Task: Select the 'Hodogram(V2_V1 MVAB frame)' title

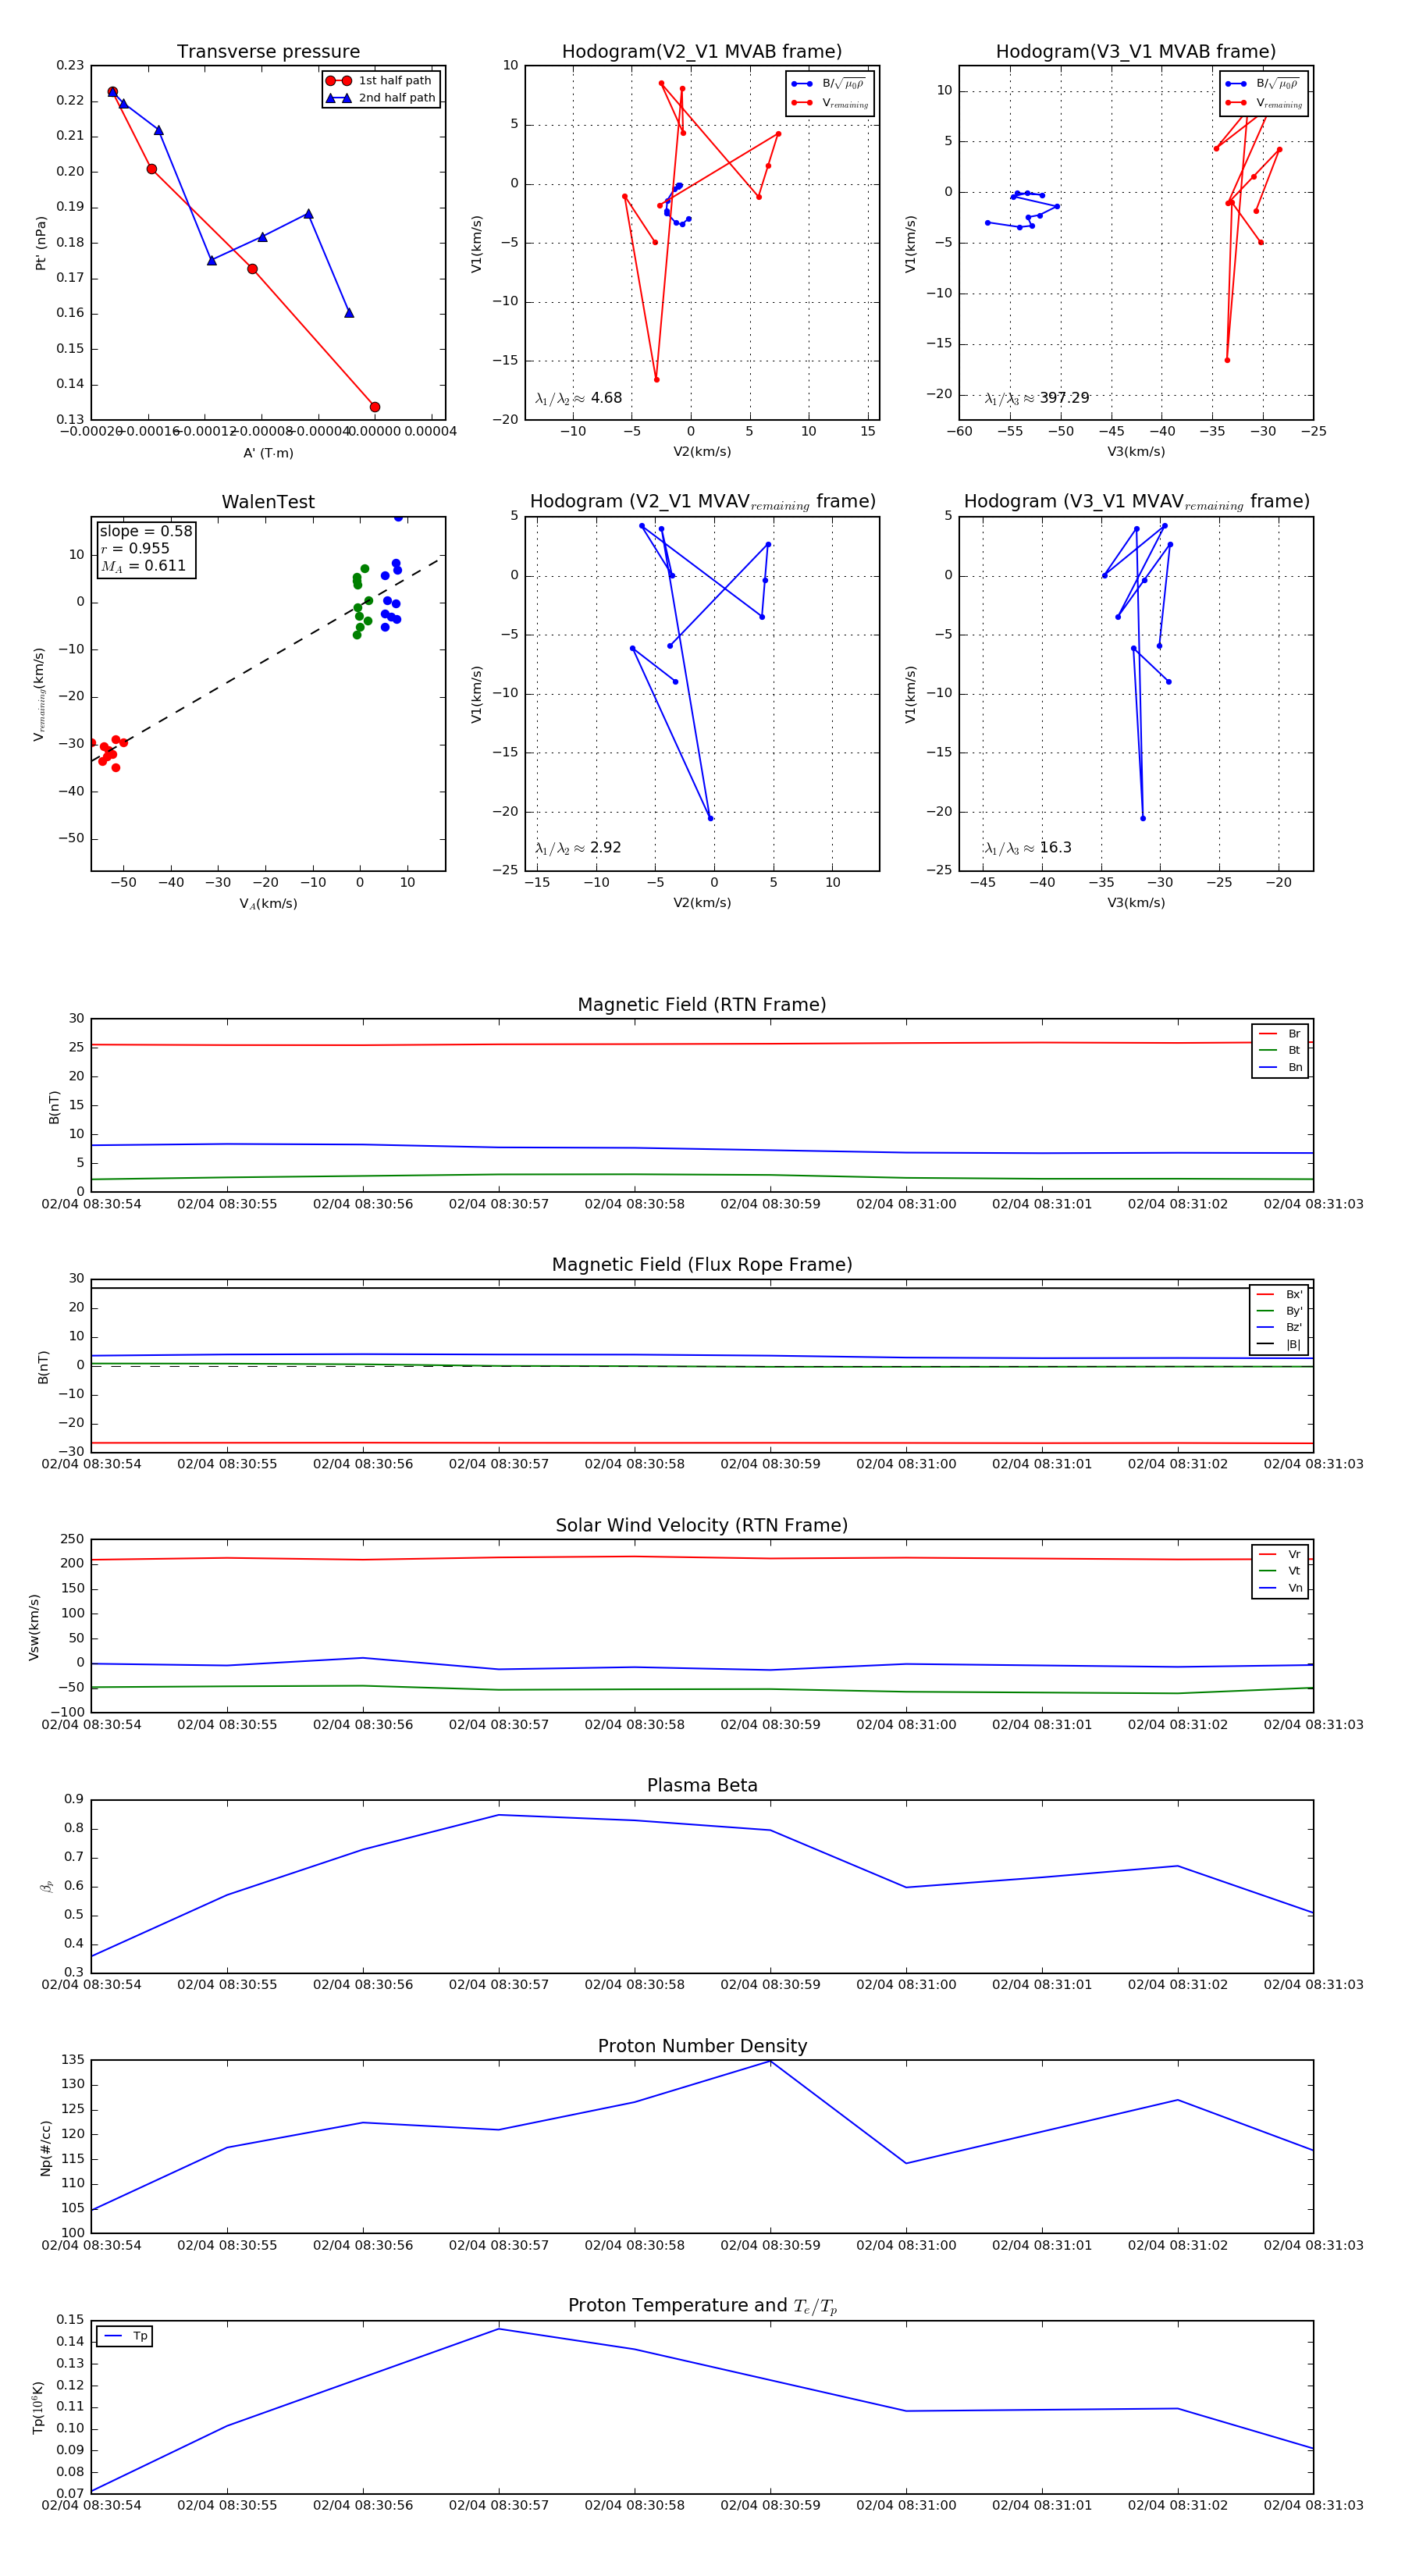Action: pos(702,52)
